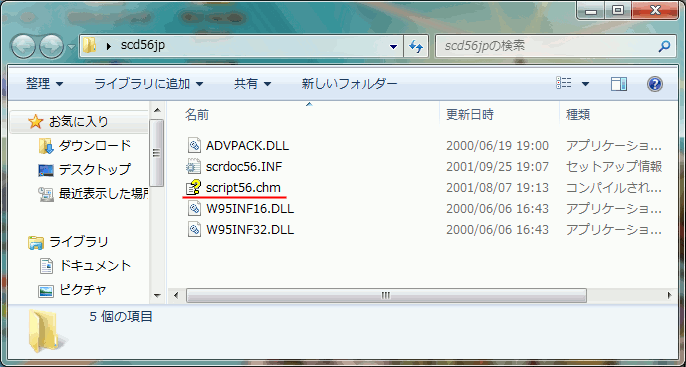Open ピクチャ library
The image size is (686, 367).
(83, 290)
